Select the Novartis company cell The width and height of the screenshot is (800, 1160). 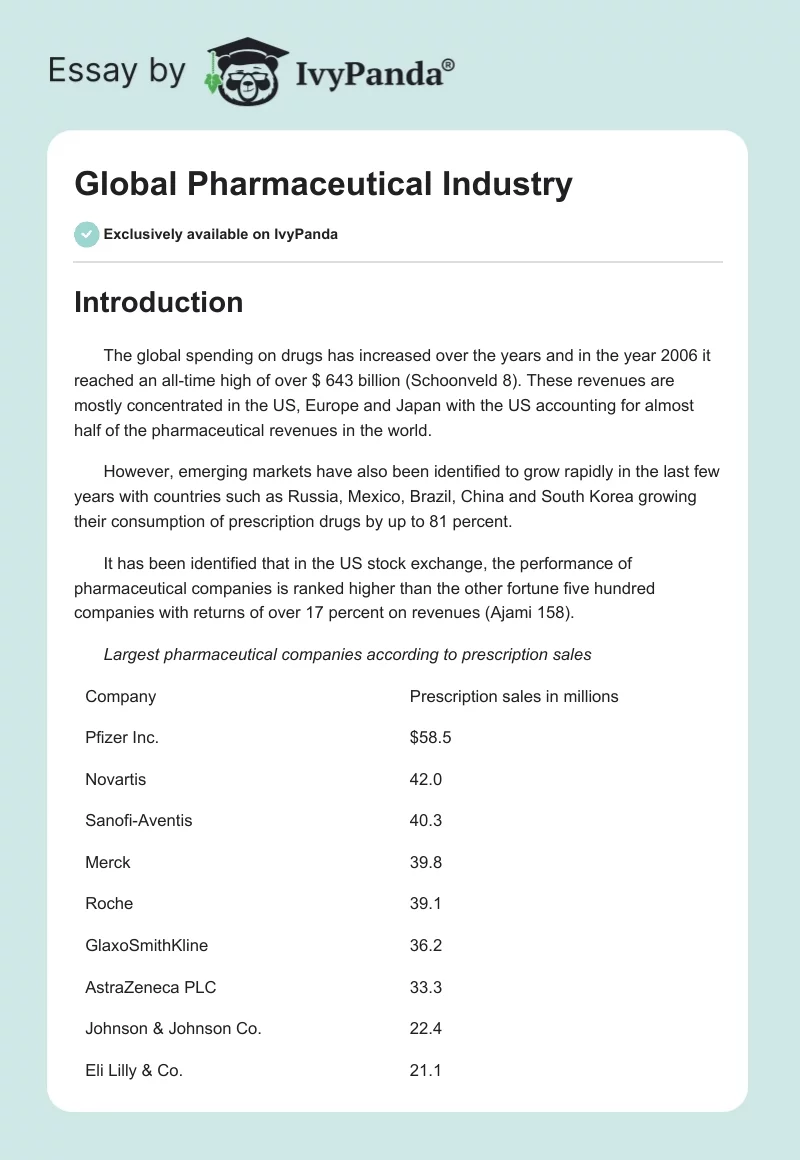point(115,778)
